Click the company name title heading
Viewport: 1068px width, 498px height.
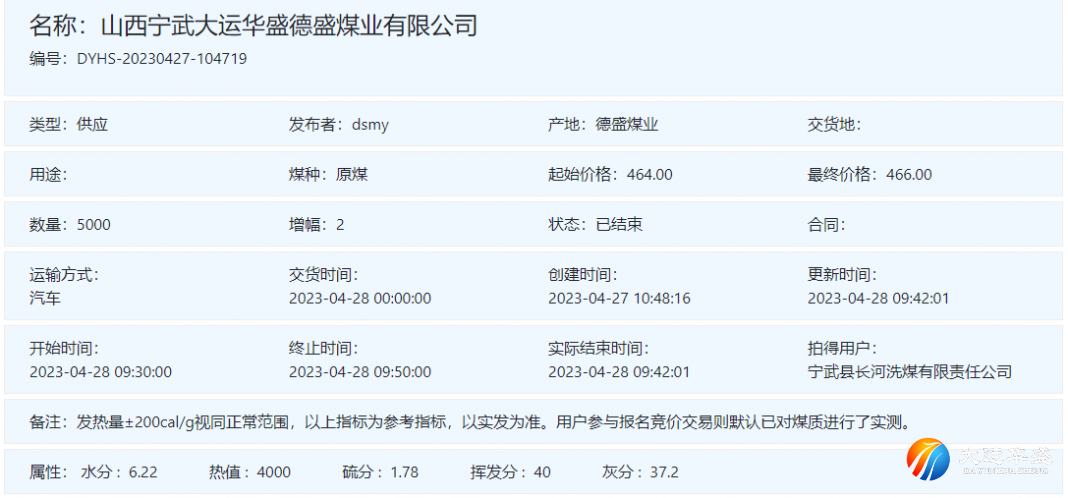click(253, 26)
